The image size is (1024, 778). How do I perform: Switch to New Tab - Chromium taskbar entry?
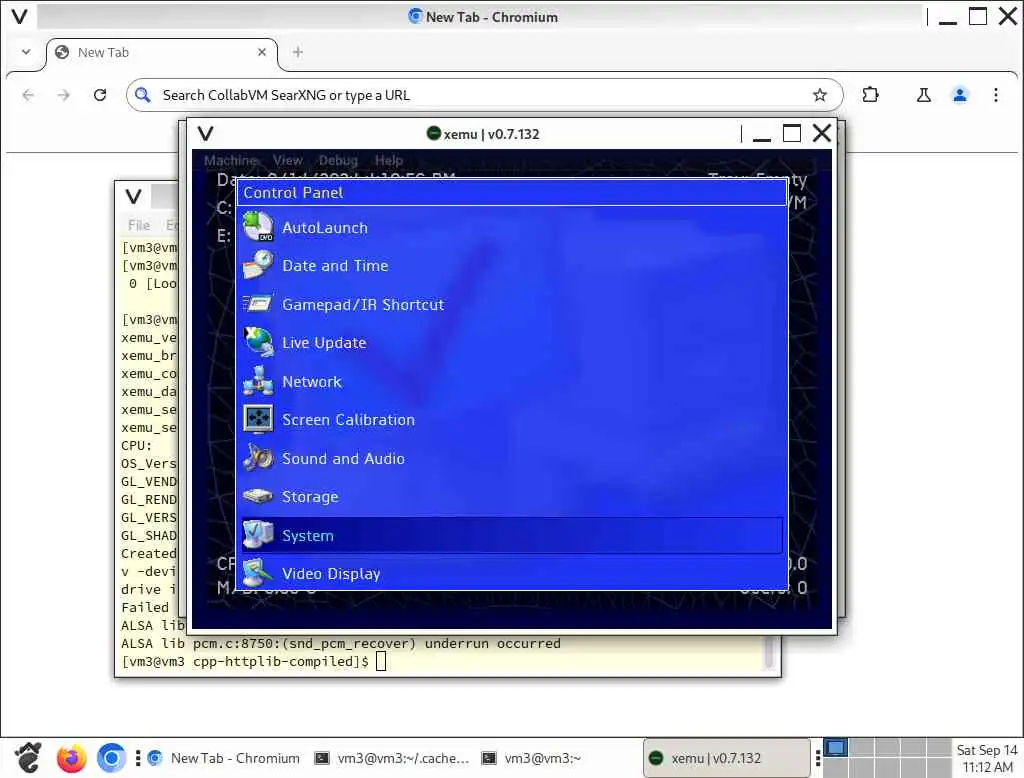click(x=224, y=758)
